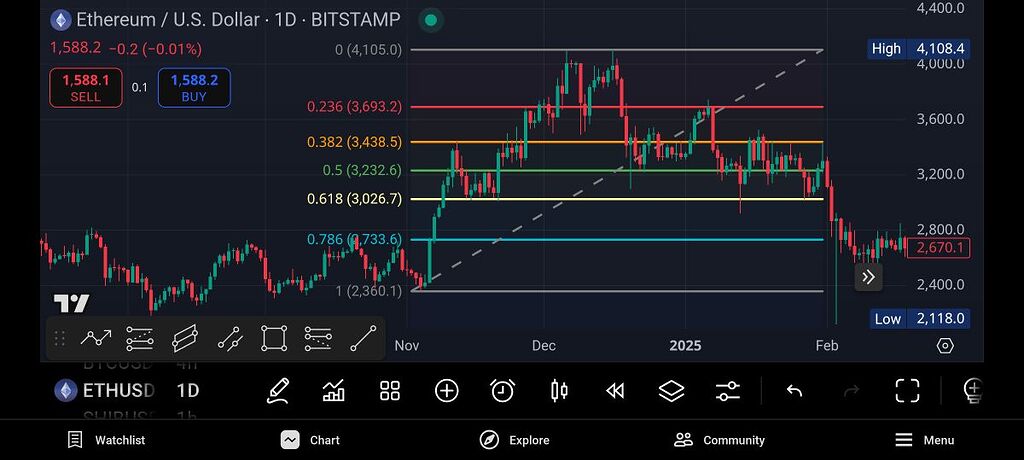The image size is (1024, 460).
Task: Enter fullscreen chart mode
Action: coord(907,391)
